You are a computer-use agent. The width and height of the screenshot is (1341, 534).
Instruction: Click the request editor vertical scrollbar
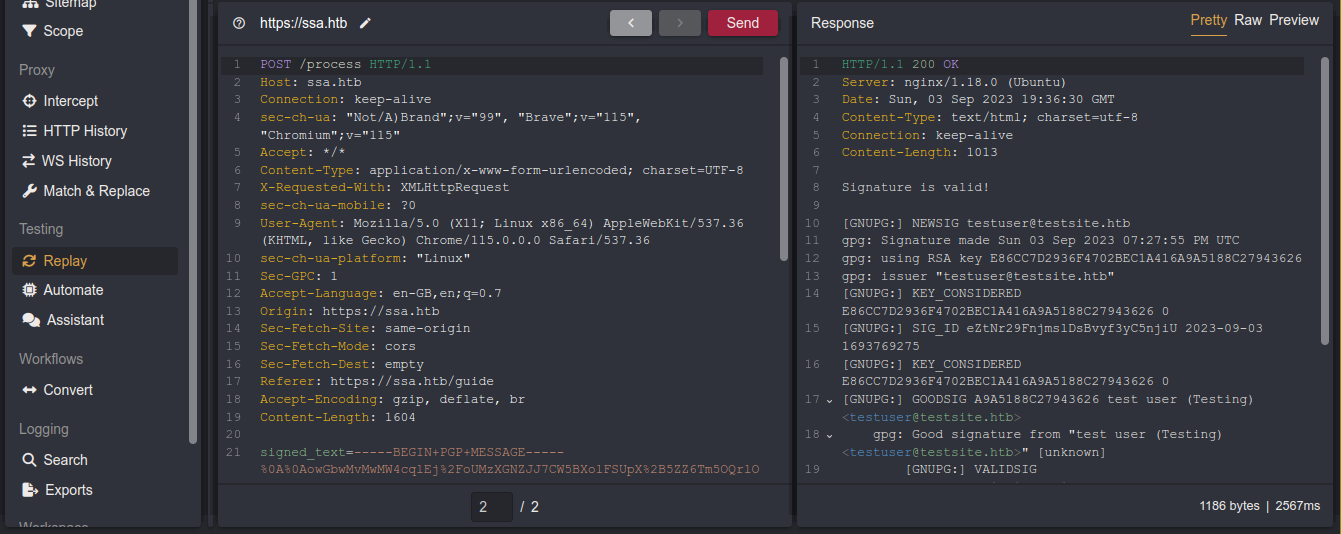click(783, 160)
